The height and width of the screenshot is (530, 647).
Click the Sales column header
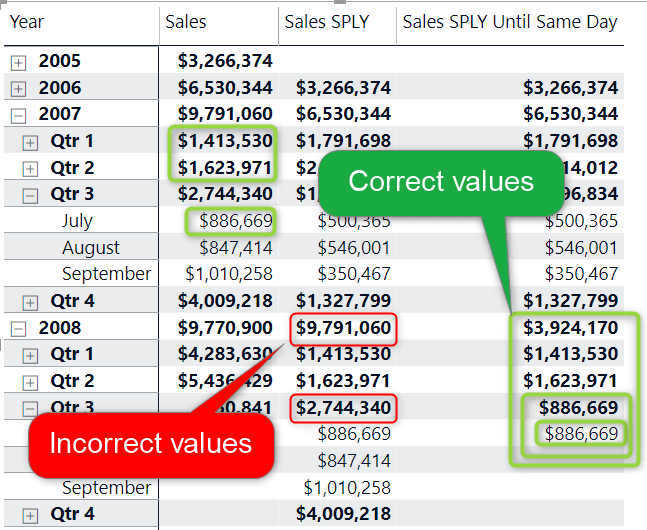tap(186, 22)
